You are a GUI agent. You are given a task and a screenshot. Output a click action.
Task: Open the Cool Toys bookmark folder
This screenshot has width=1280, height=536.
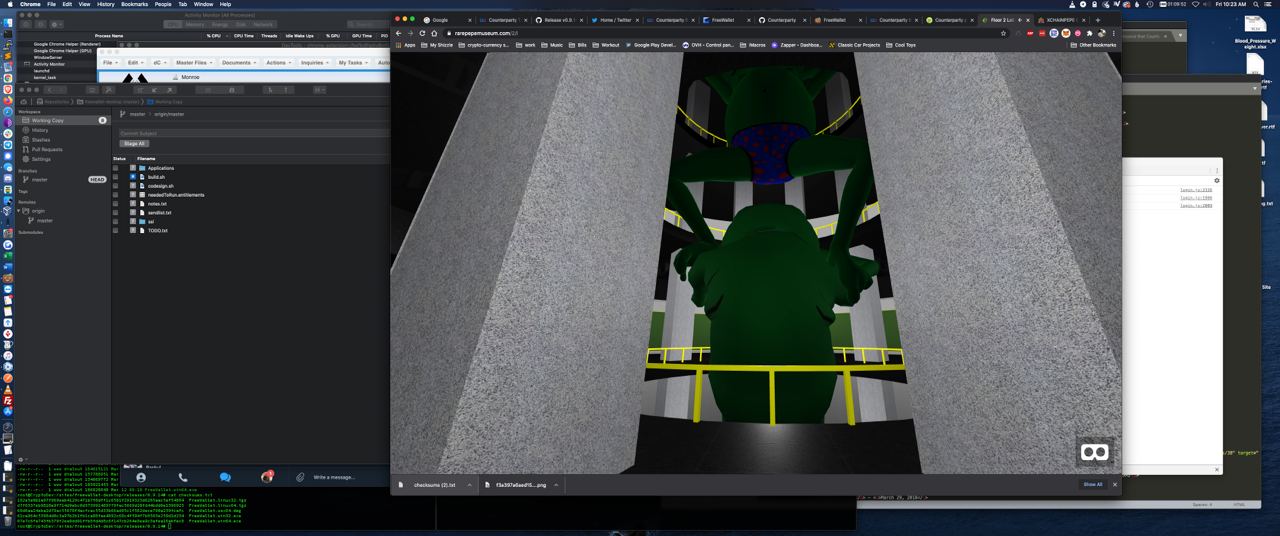[x=901, y=45]
